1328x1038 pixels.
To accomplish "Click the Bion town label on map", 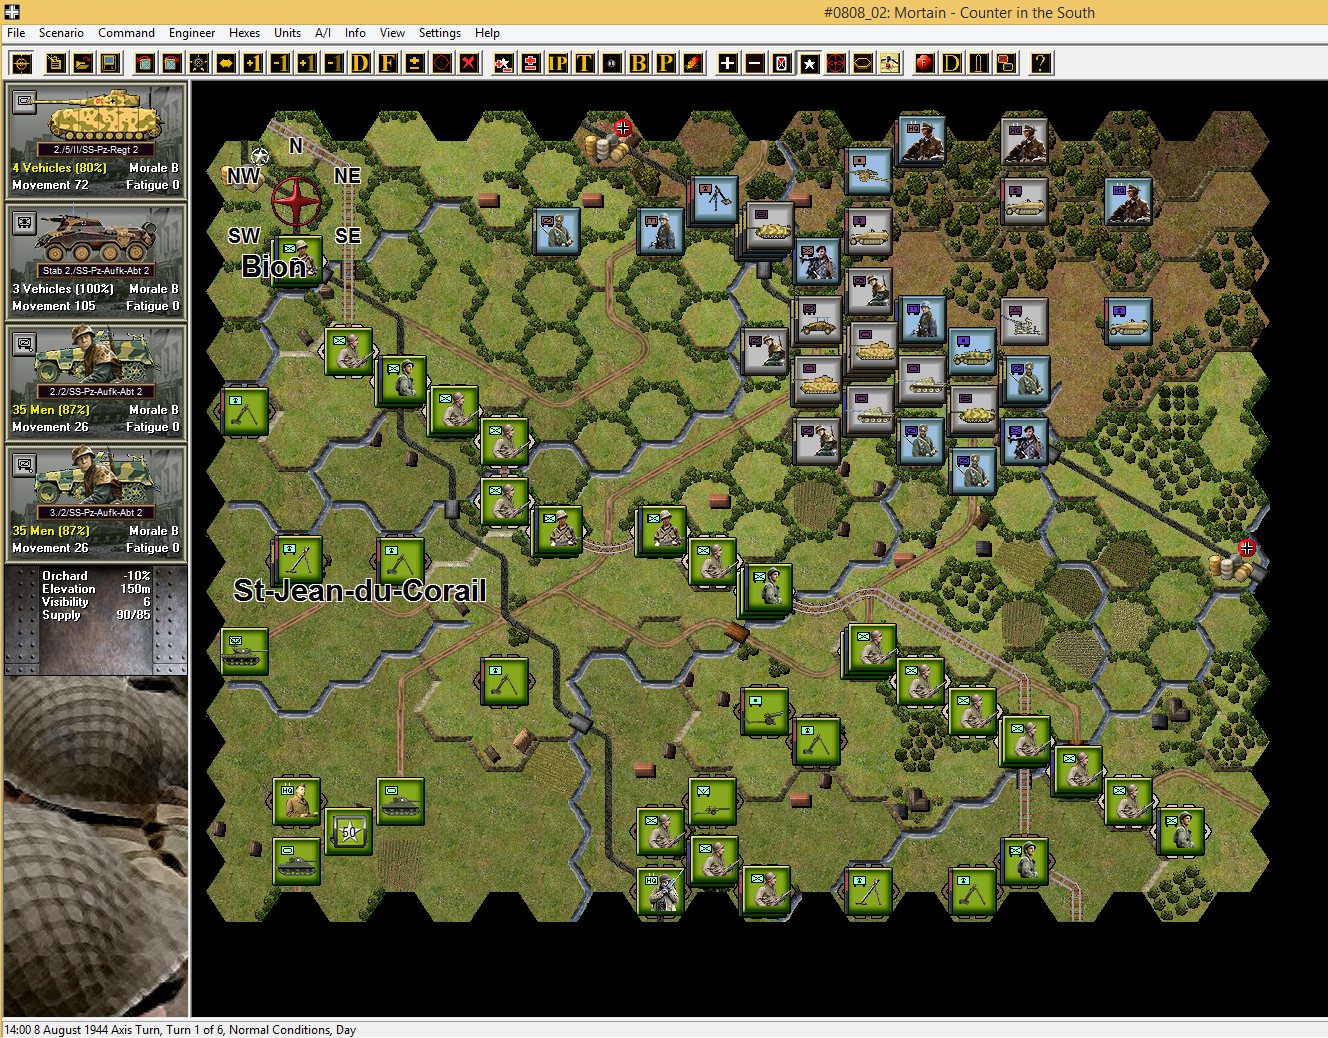I will pos(273,267).
